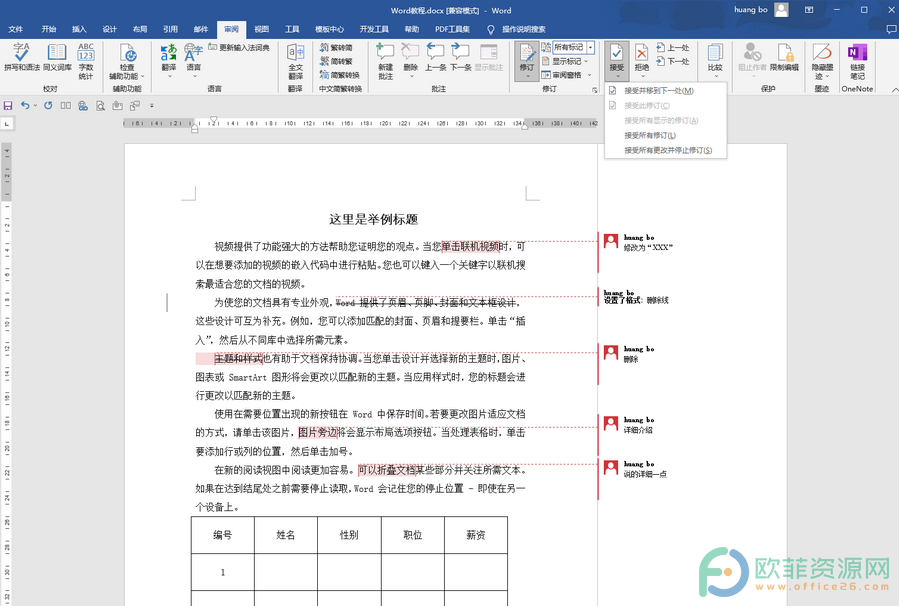The height and width of the screenshot is (606, 899).
Task: Add a comment with 新建批注
Action: [385, 61]
